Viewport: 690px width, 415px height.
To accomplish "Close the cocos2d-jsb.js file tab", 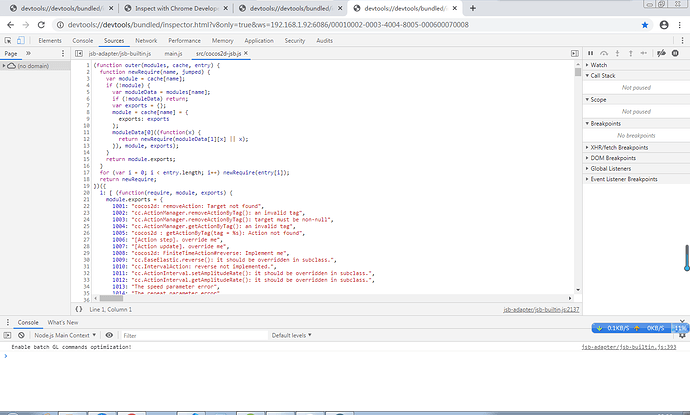I will [x=246, y=53].
